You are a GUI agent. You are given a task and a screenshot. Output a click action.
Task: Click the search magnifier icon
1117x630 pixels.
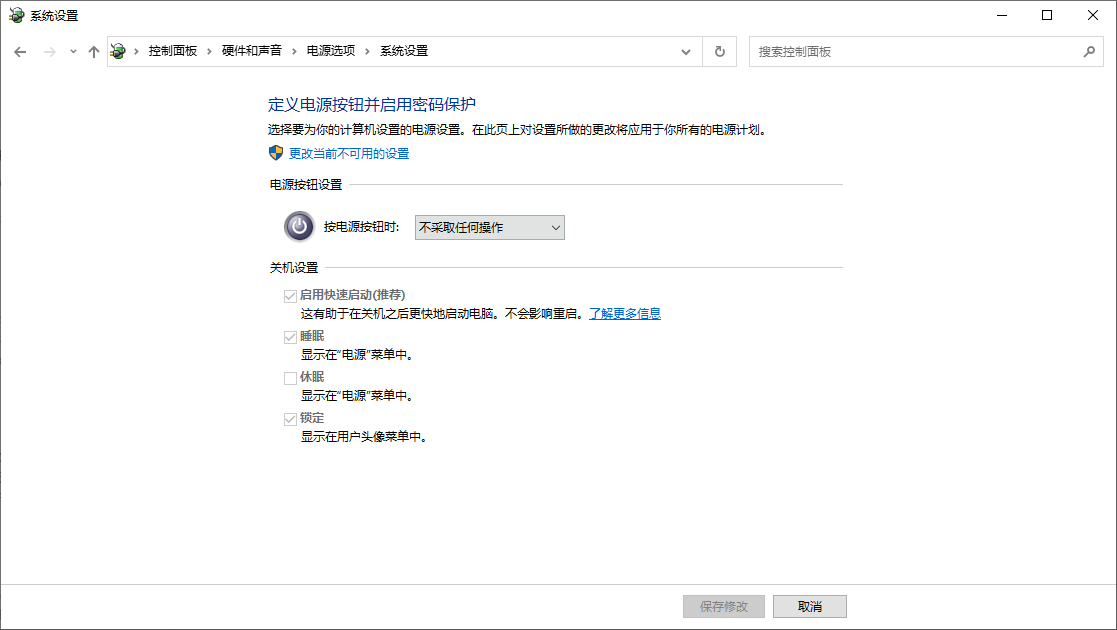(1089, 52)
